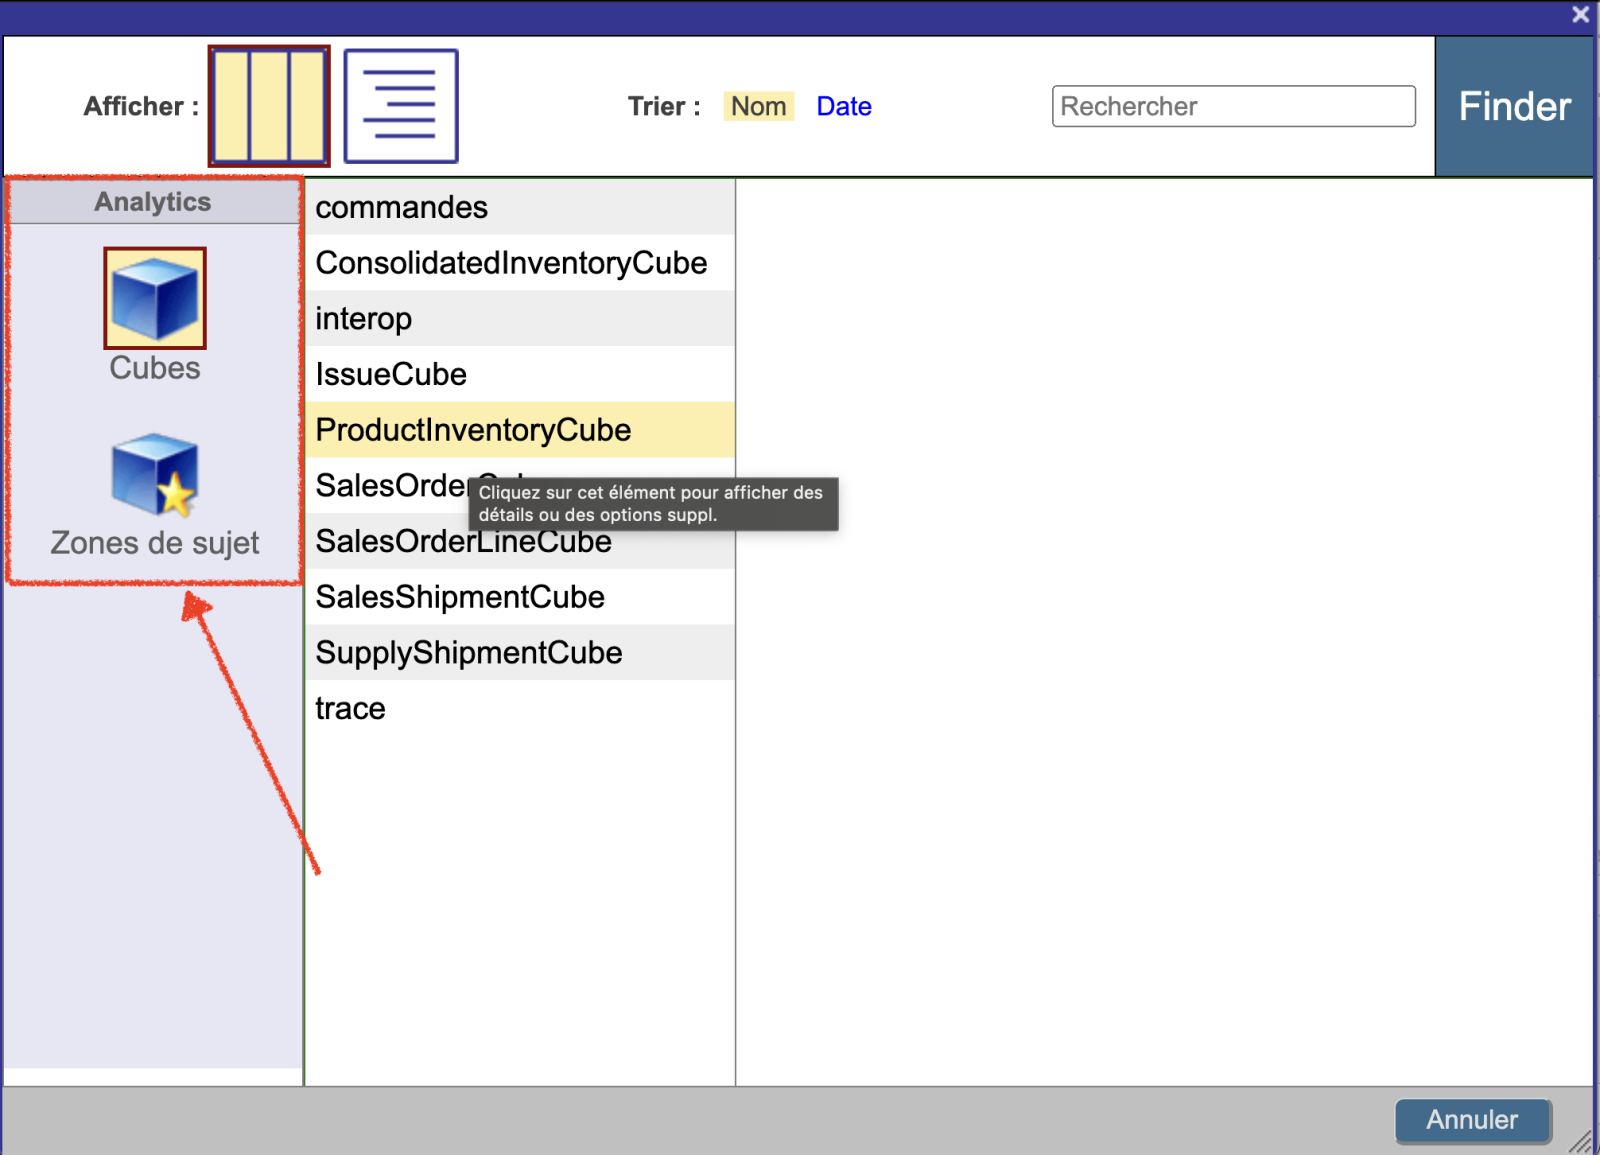
Task: Click the Analytics panel header
Action: pyautogui.click(x=153, y=202)
